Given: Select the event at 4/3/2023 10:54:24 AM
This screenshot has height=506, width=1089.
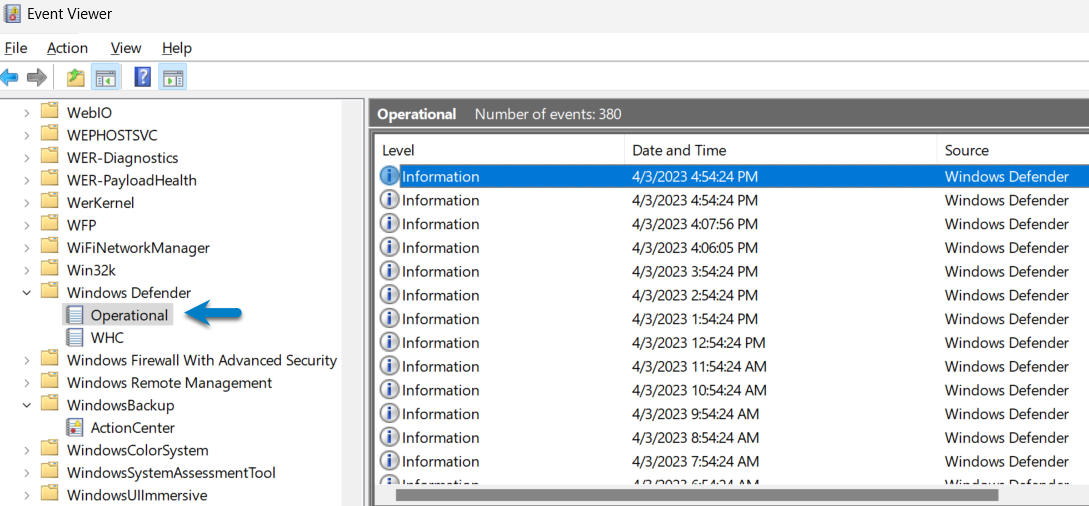Looking at the screenshot, I should [x=732, y=390].
